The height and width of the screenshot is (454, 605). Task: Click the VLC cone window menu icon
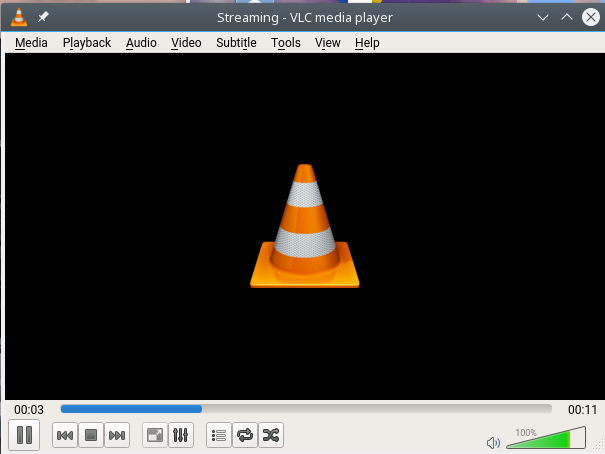19,17
